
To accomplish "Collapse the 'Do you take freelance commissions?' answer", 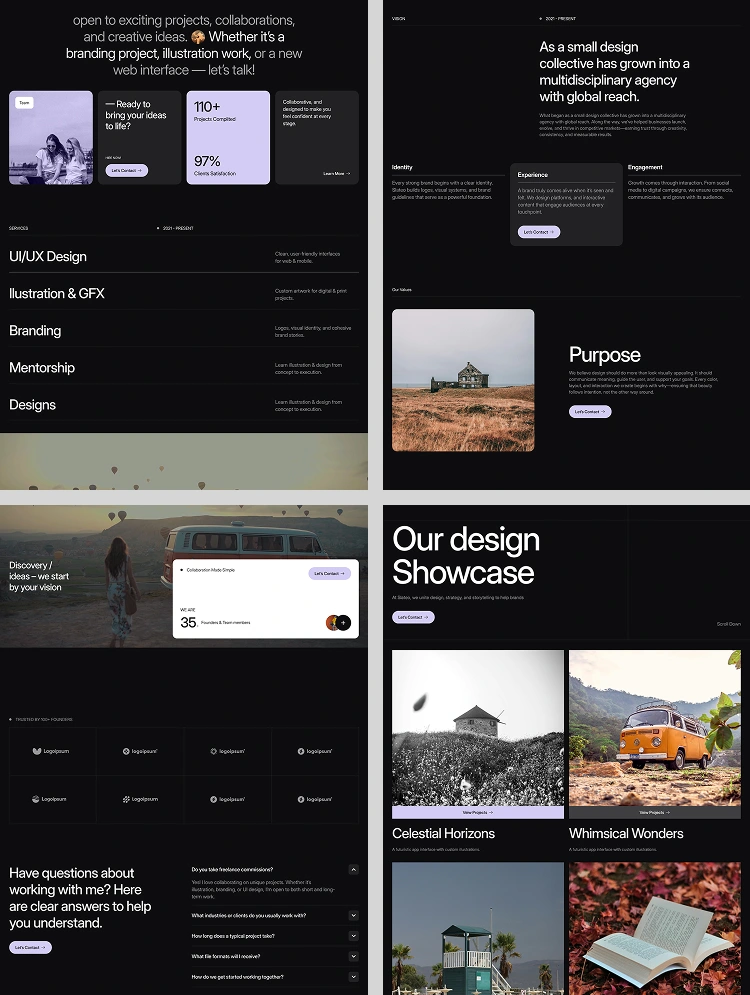I will 353,870.
